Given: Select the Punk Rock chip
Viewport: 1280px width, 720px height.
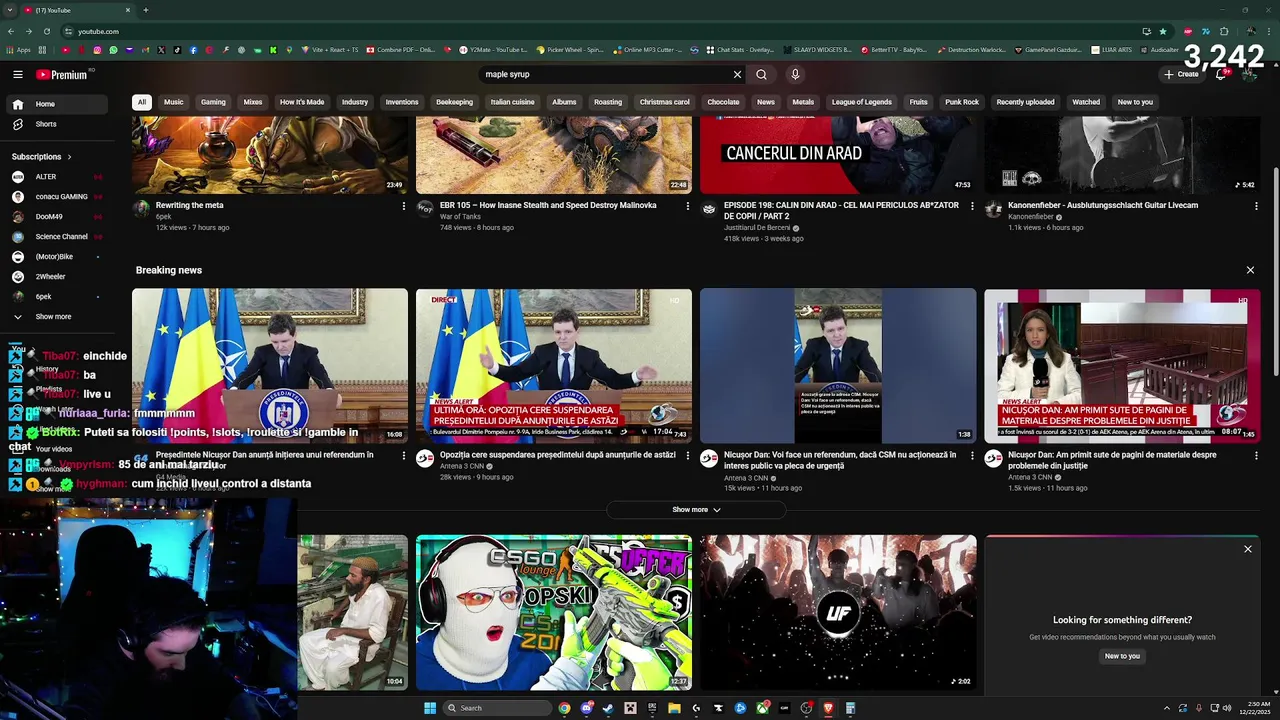Looking at the screenshot, I should (x=962, y=102).
